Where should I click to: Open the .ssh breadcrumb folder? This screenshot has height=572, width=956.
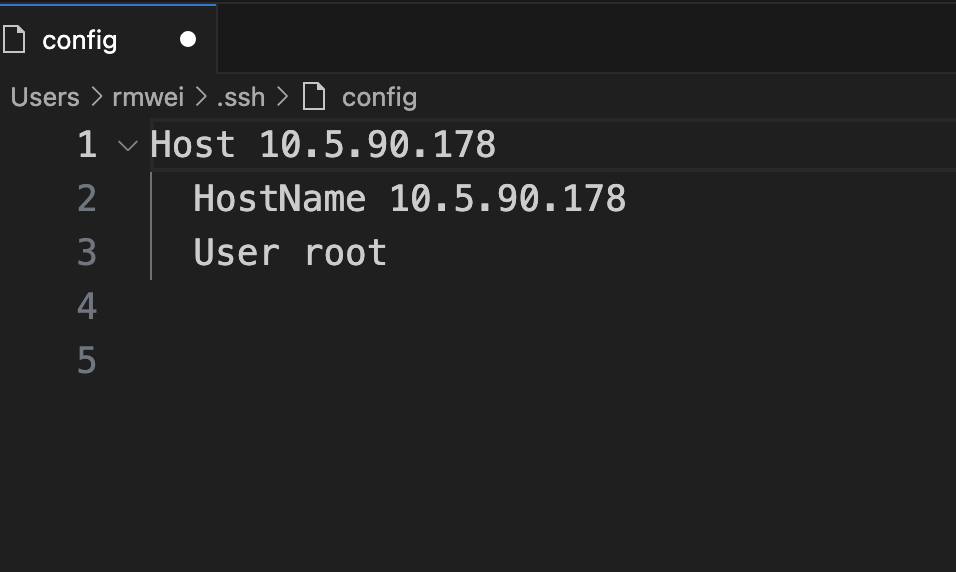click(x=241, y=97)
